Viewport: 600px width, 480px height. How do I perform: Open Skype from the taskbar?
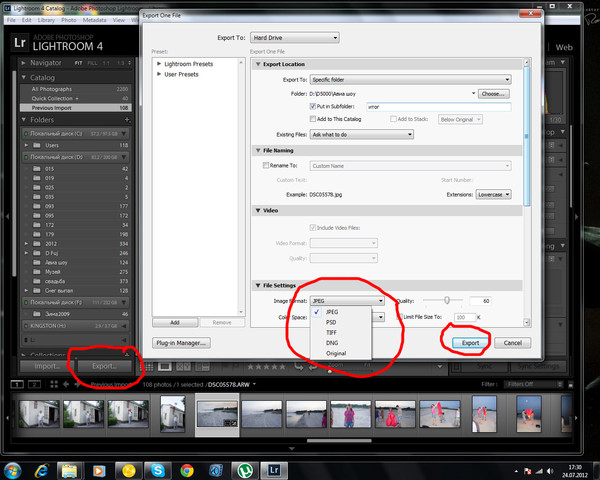point(158,470)
